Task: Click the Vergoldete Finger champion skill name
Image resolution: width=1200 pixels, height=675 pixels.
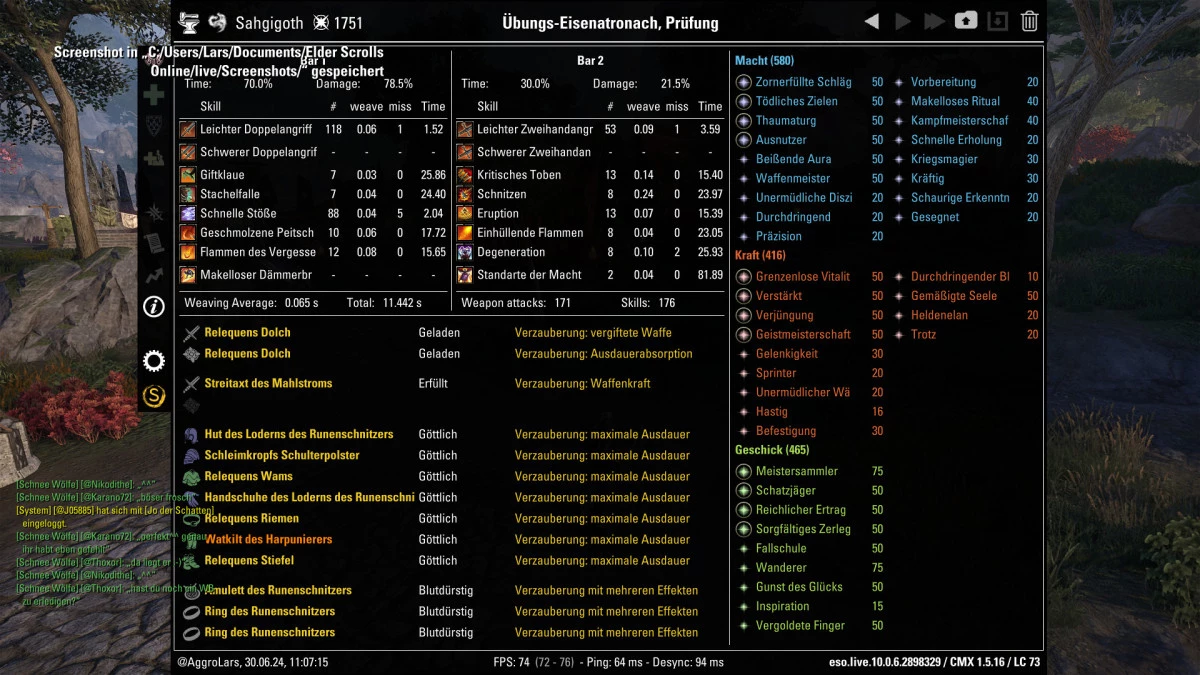Action: point(800,626)
